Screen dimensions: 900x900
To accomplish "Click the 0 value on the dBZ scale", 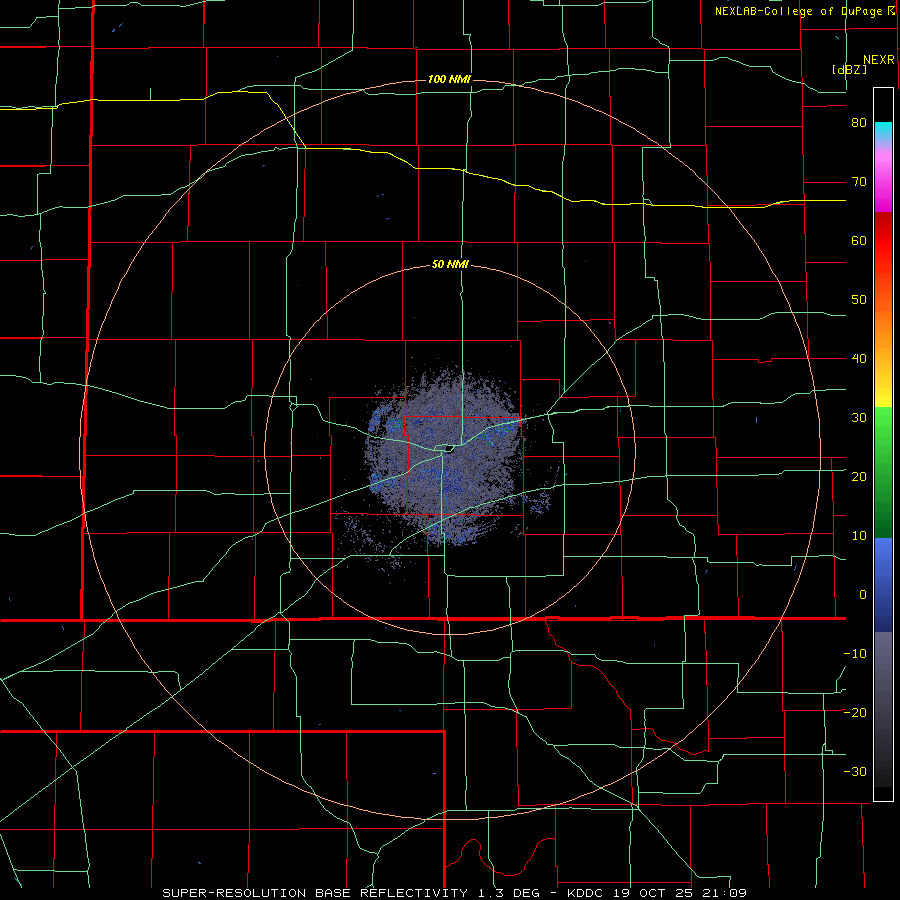I will coord(863,595).
